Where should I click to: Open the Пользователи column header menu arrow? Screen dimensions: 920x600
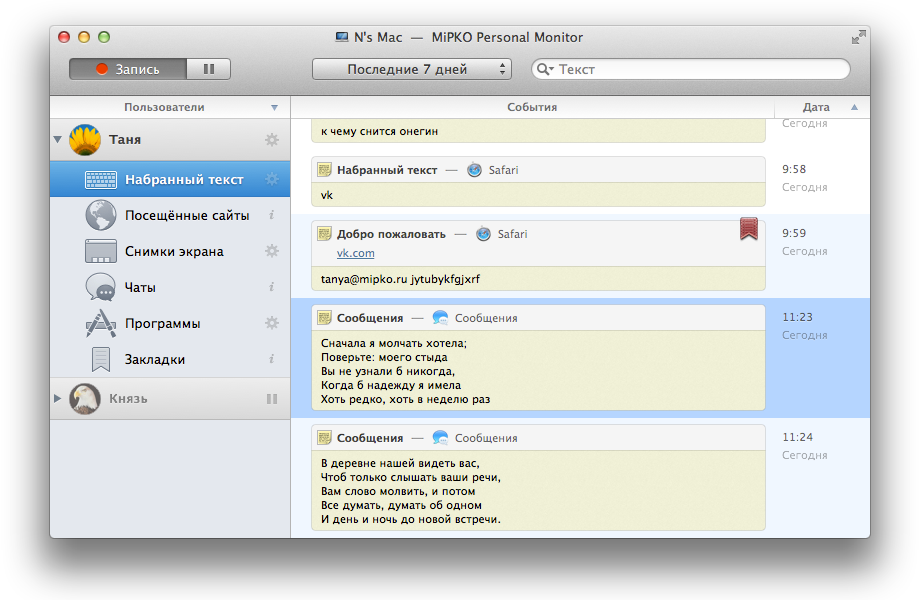point(274,107)
